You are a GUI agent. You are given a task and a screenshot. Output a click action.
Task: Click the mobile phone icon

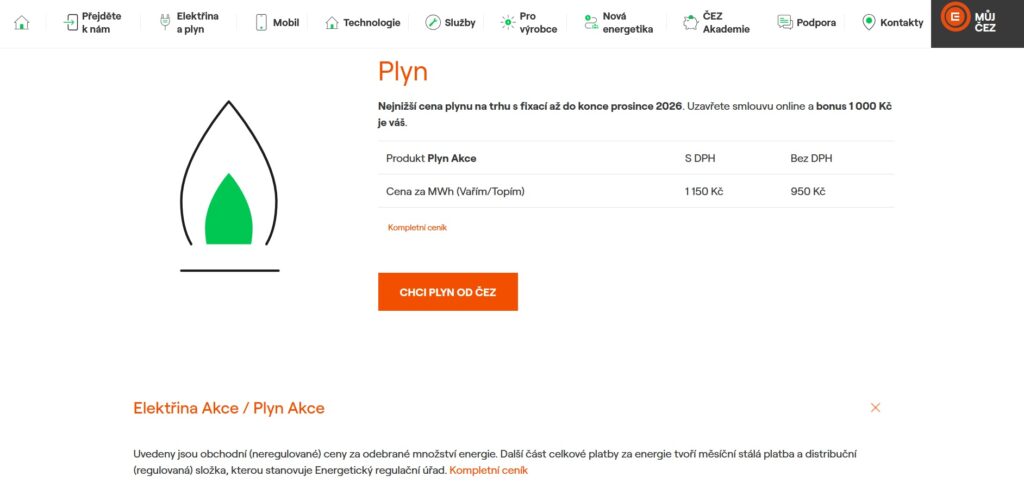[261, 23]
